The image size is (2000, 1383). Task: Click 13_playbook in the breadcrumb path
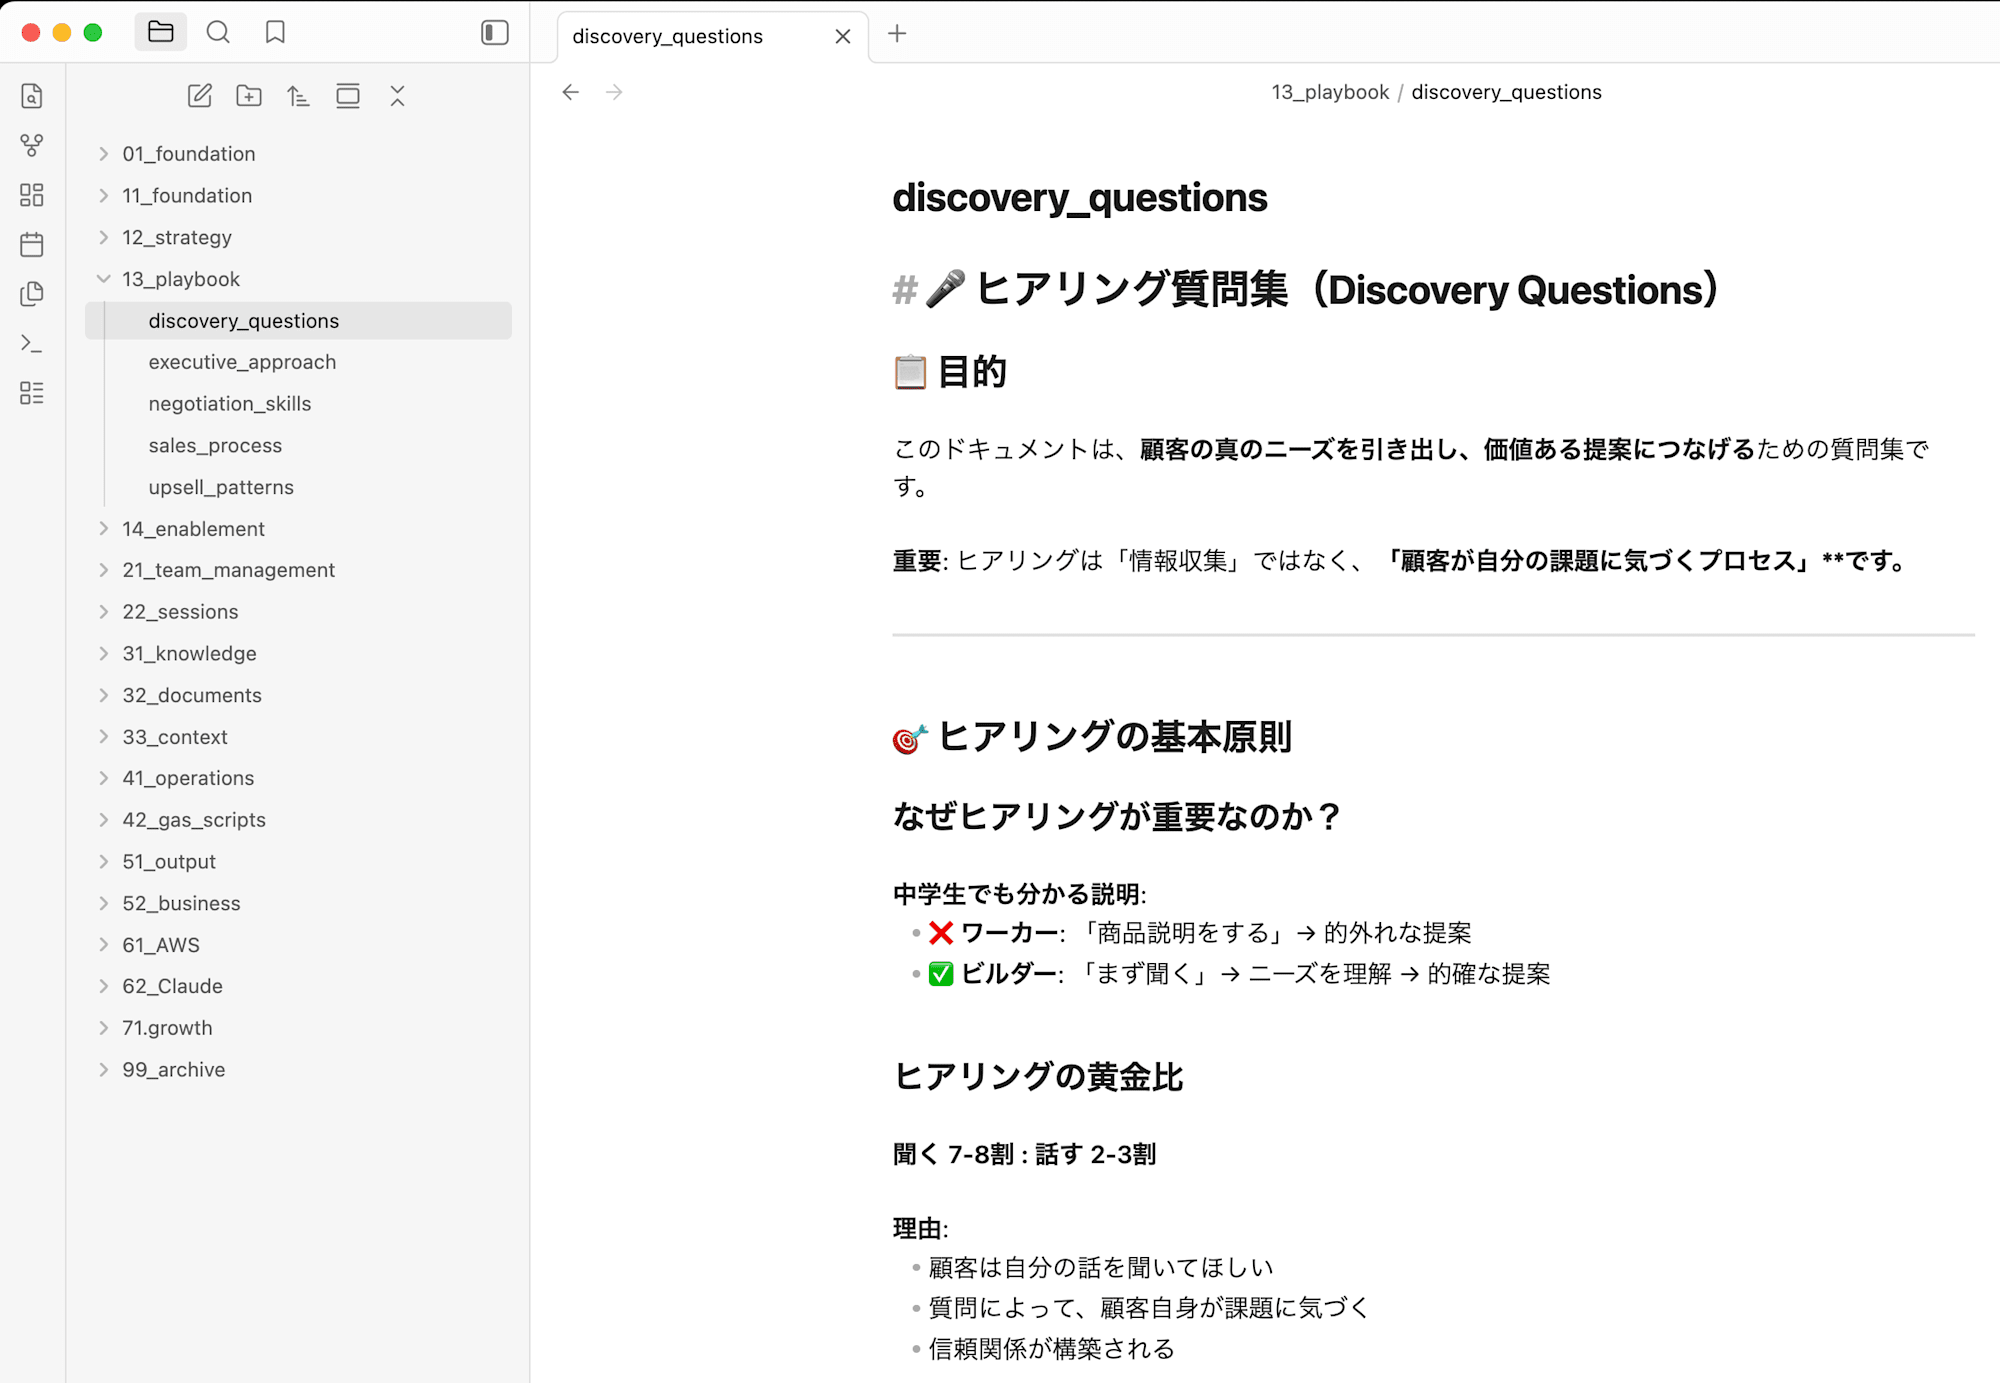(1330, 91)
